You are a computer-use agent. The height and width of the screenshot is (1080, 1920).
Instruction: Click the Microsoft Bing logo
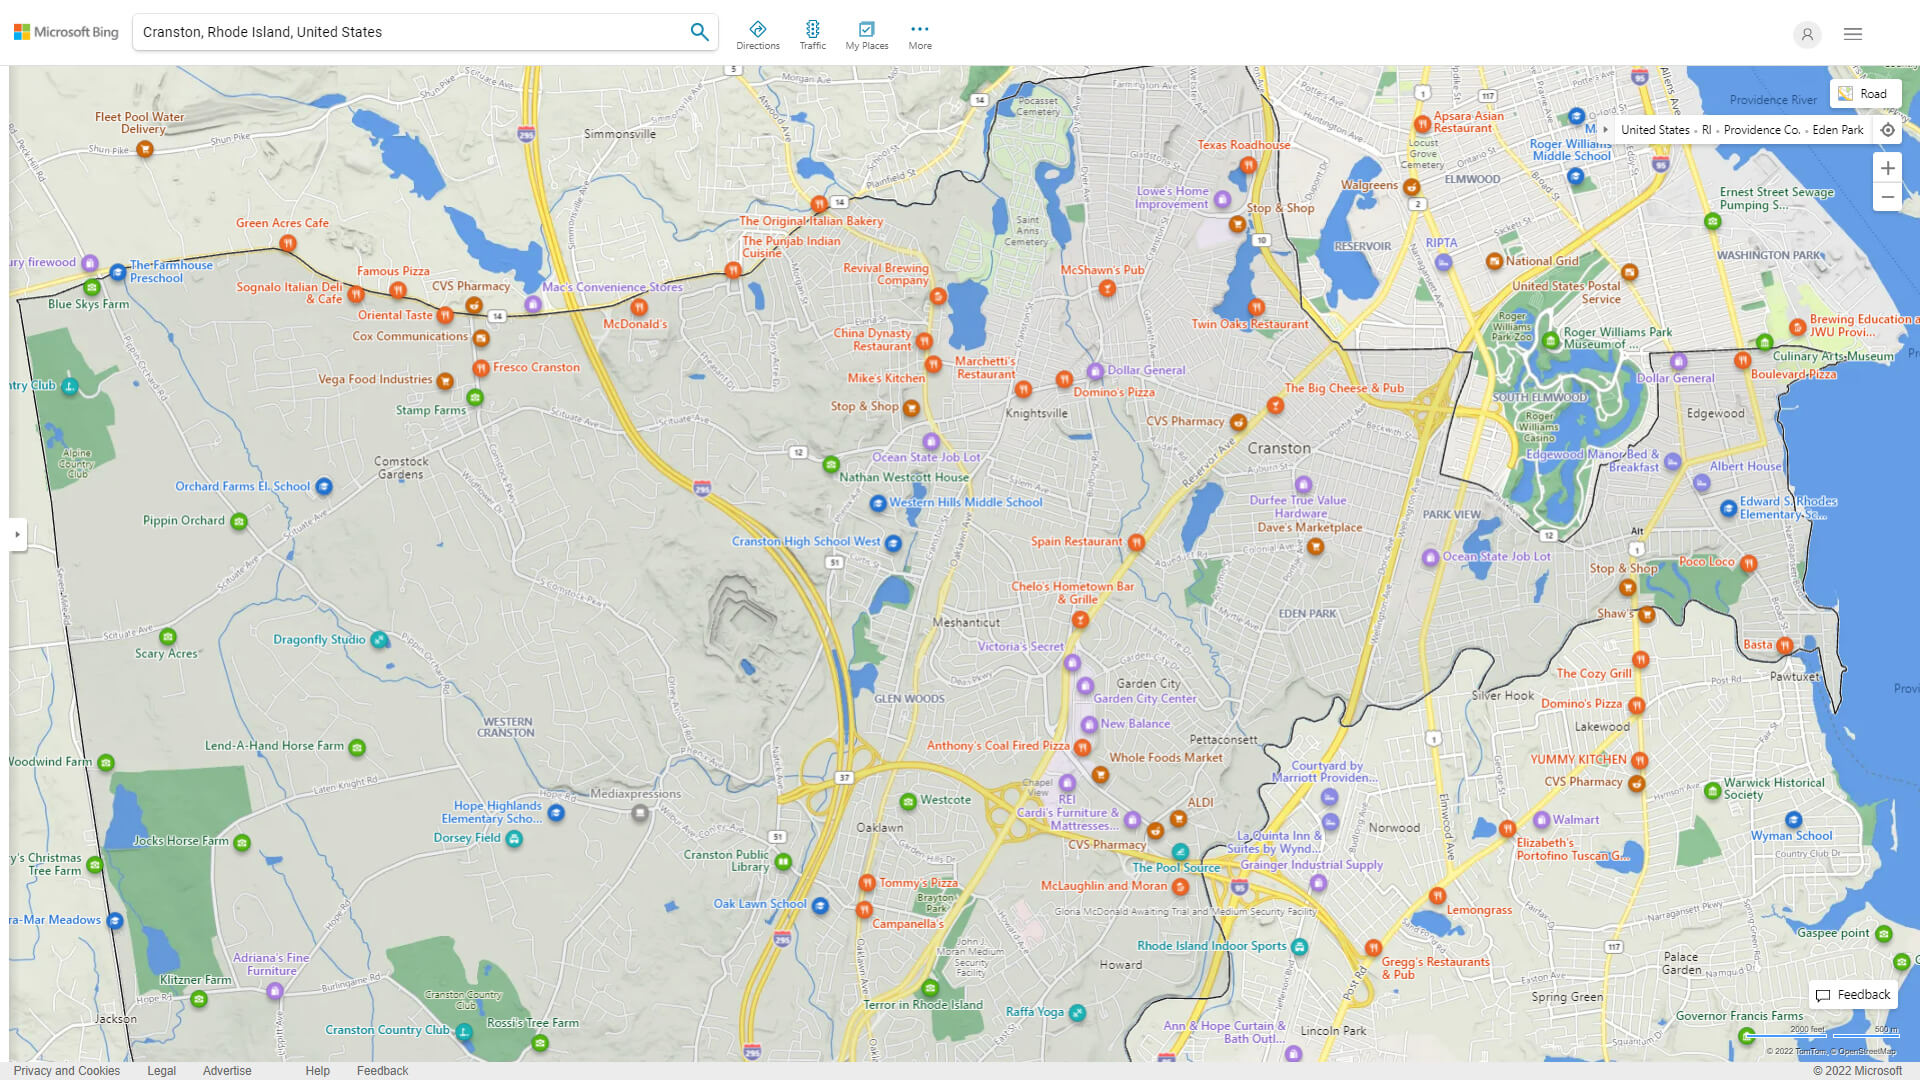point(65,31)
